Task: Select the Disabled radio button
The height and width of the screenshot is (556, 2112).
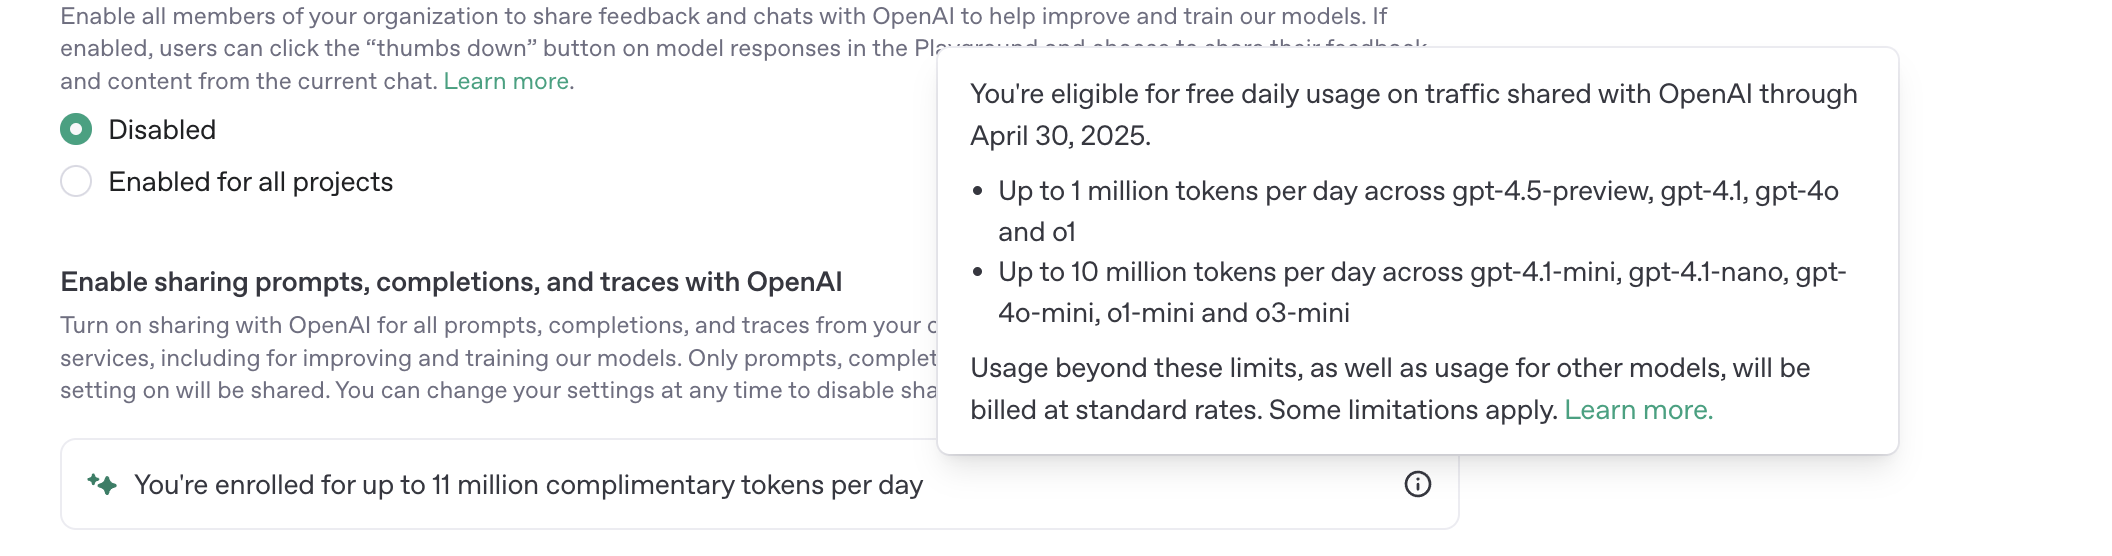Action: pyautogui.click(x=76, y=129)
